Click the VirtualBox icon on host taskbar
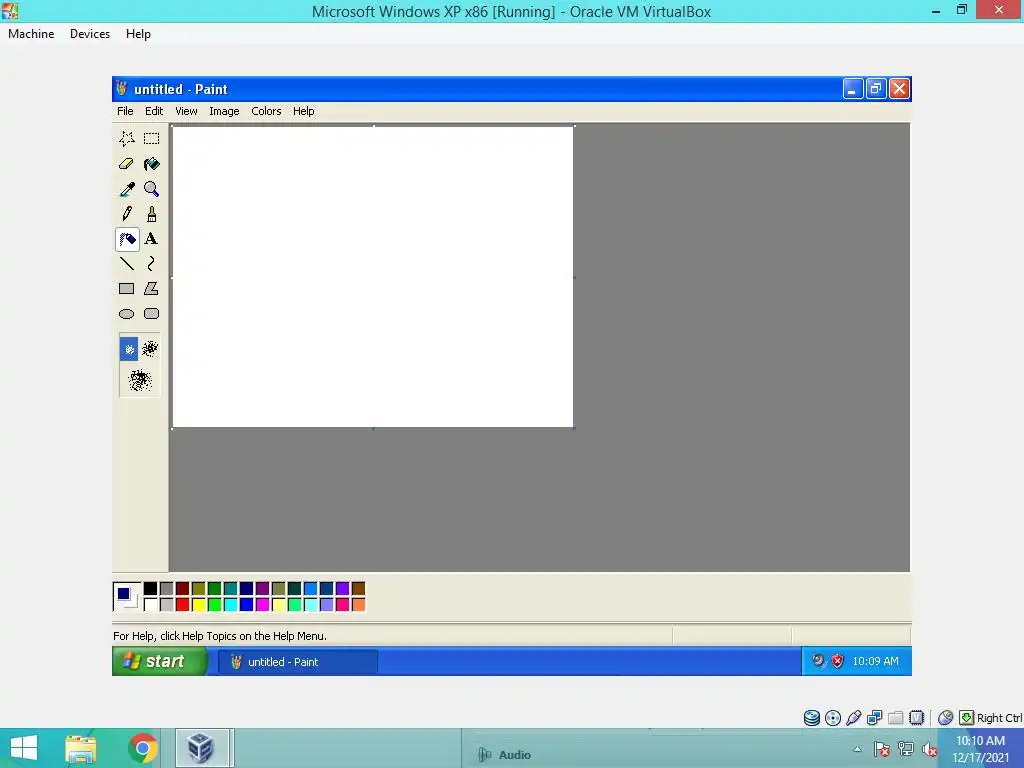This screenshot has height=768, width=1024. point(201,748)
